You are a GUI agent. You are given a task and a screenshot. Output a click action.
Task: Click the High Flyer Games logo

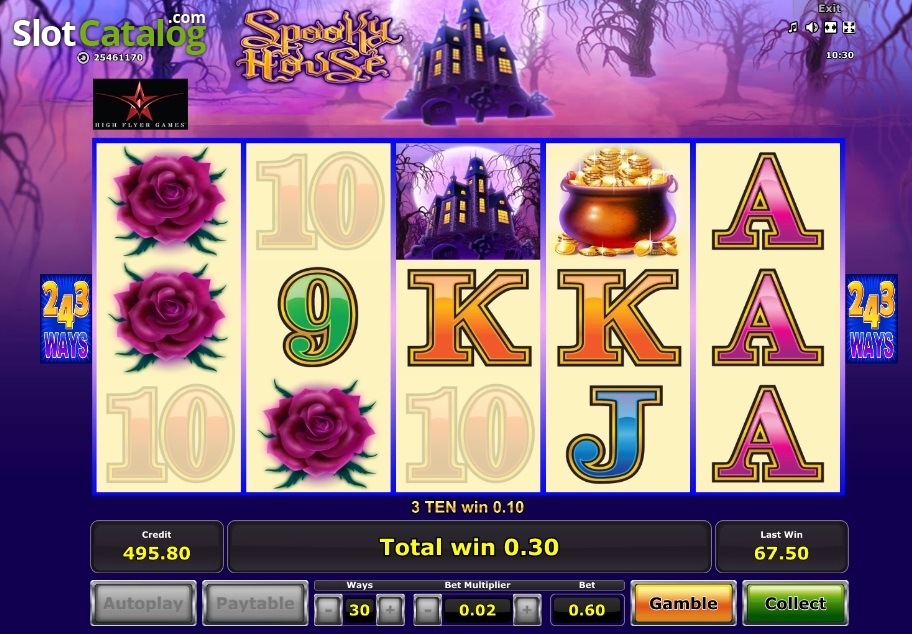click(x=141, y=104)
